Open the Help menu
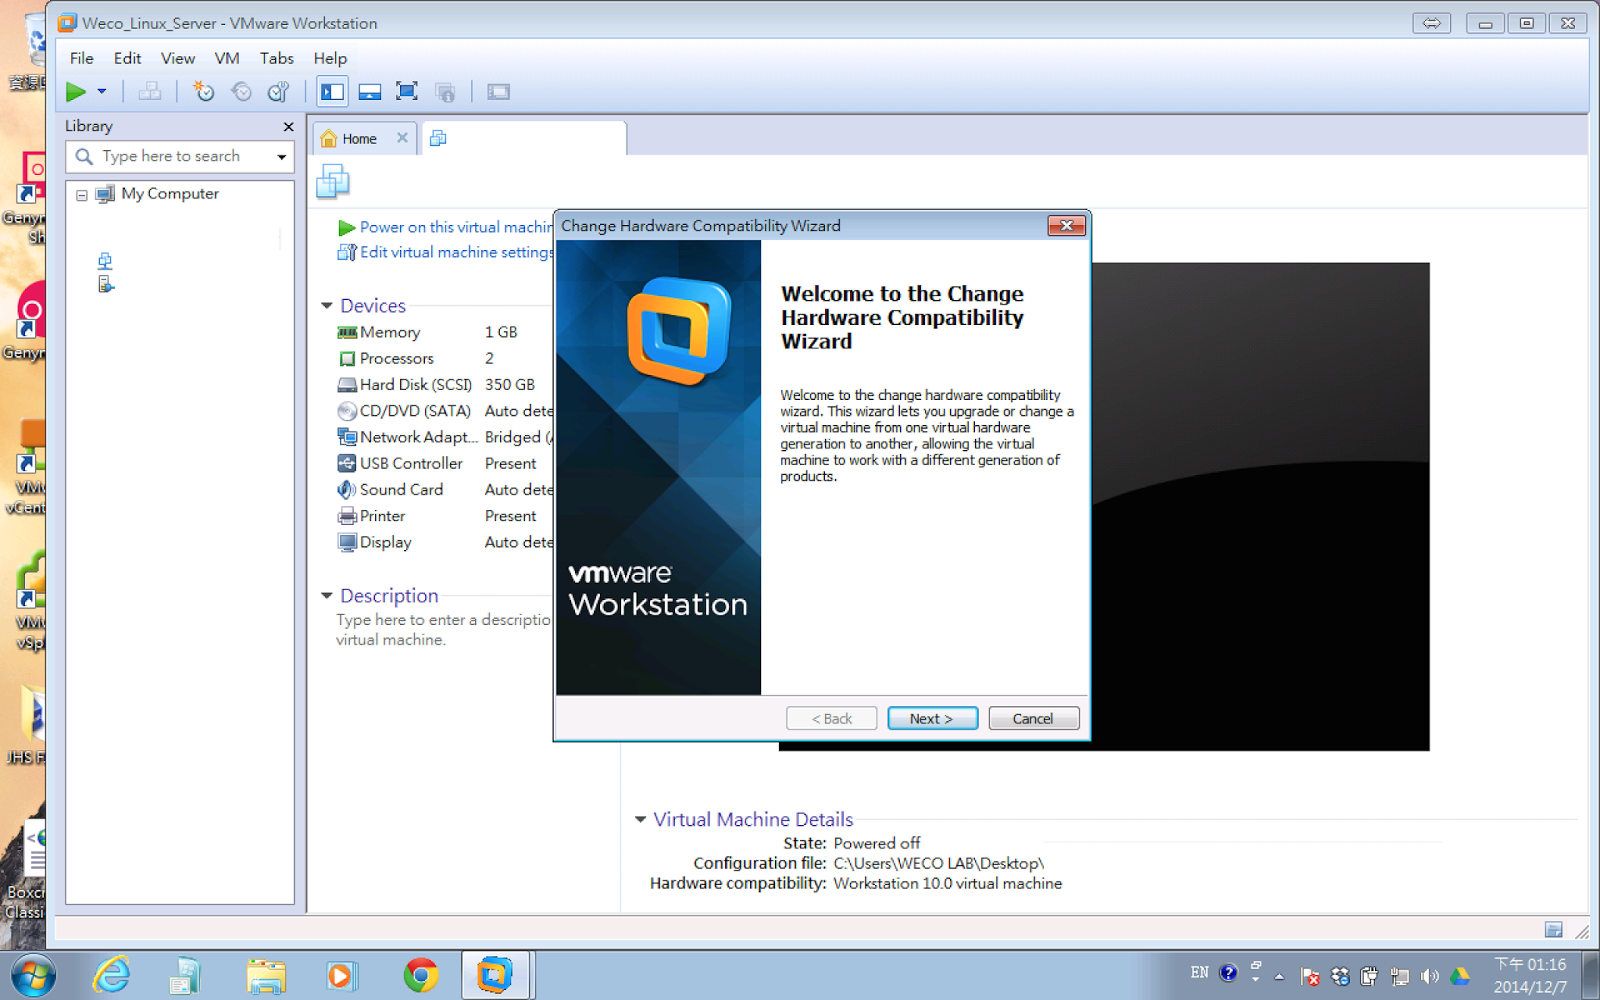The image size is (1600, 1000). 330,58
